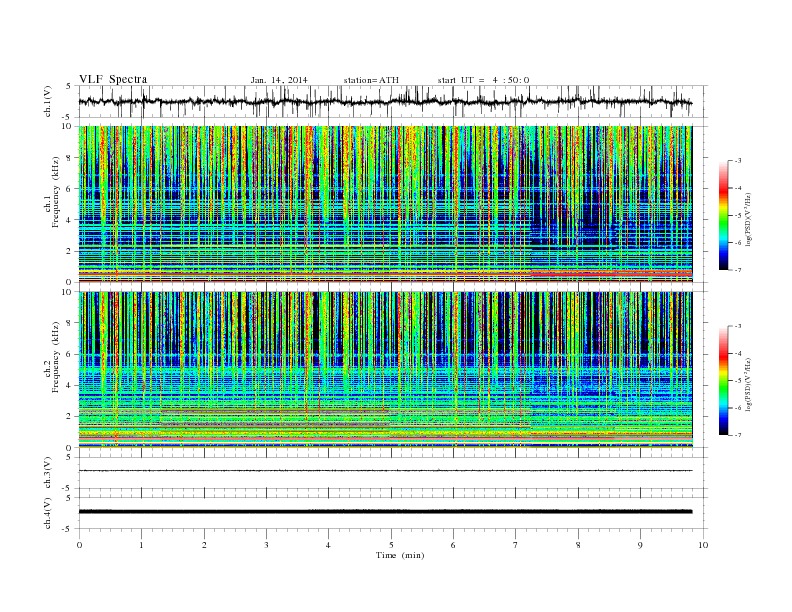Click the 'start UT = 4:50:0' label
This screenshot has height=612, width=792.
tap(483, 80)
